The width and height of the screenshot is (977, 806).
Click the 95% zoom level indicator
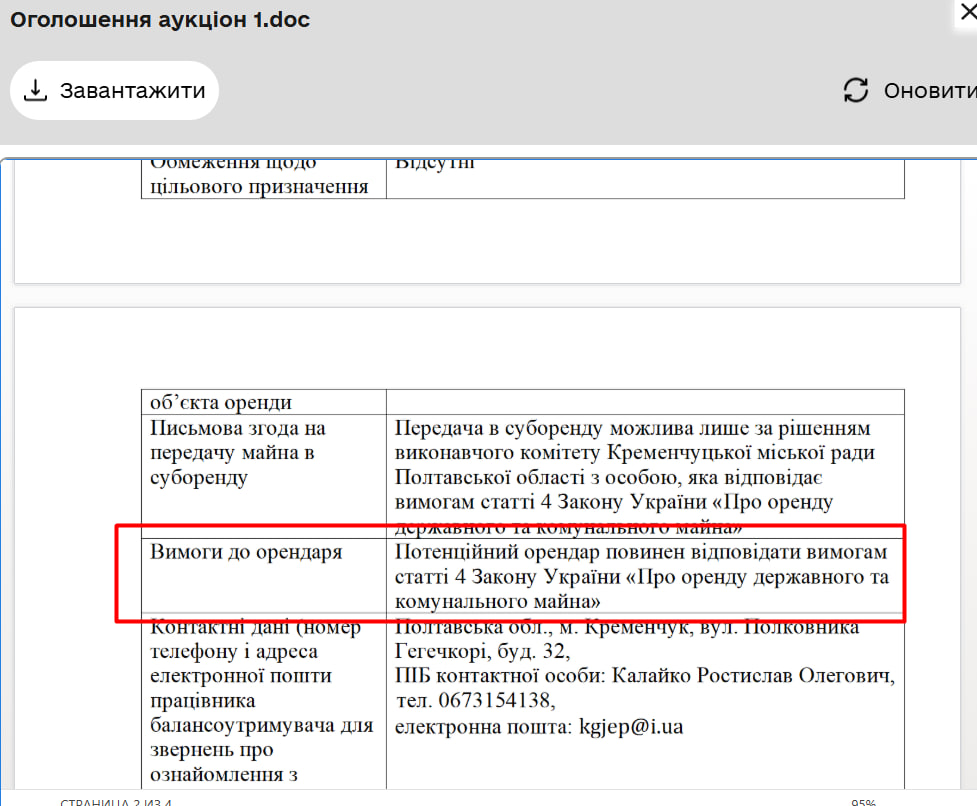[863, 802]
